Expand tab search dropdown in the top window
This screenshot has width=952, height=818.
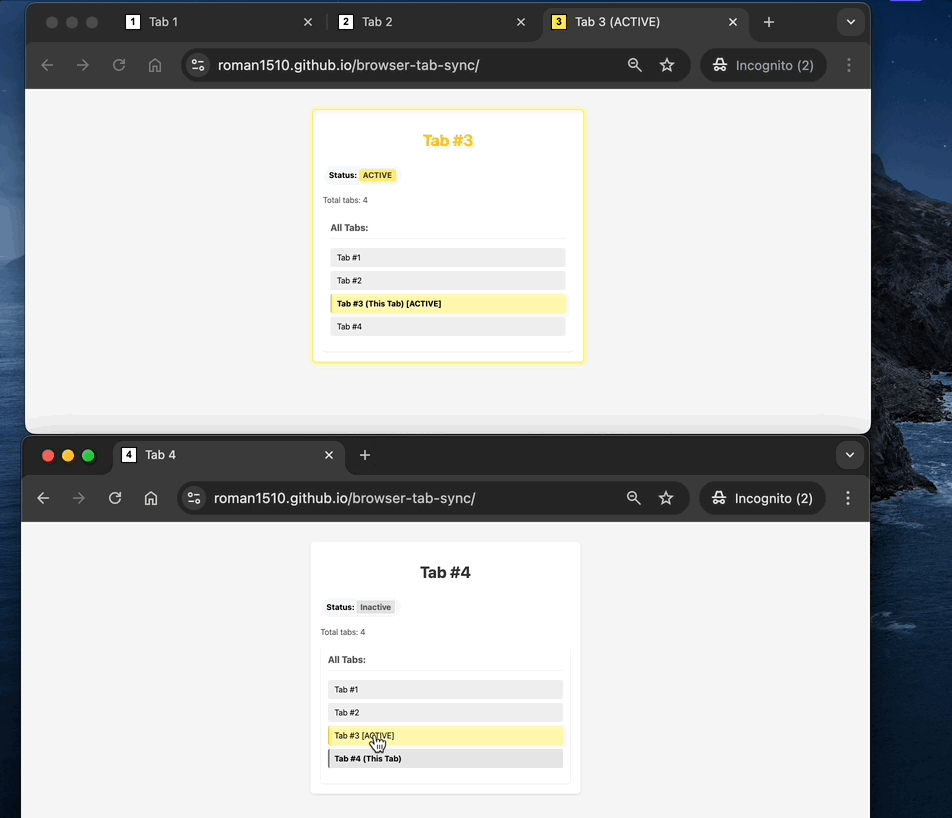pyautogui.click(x=851, y=22)
